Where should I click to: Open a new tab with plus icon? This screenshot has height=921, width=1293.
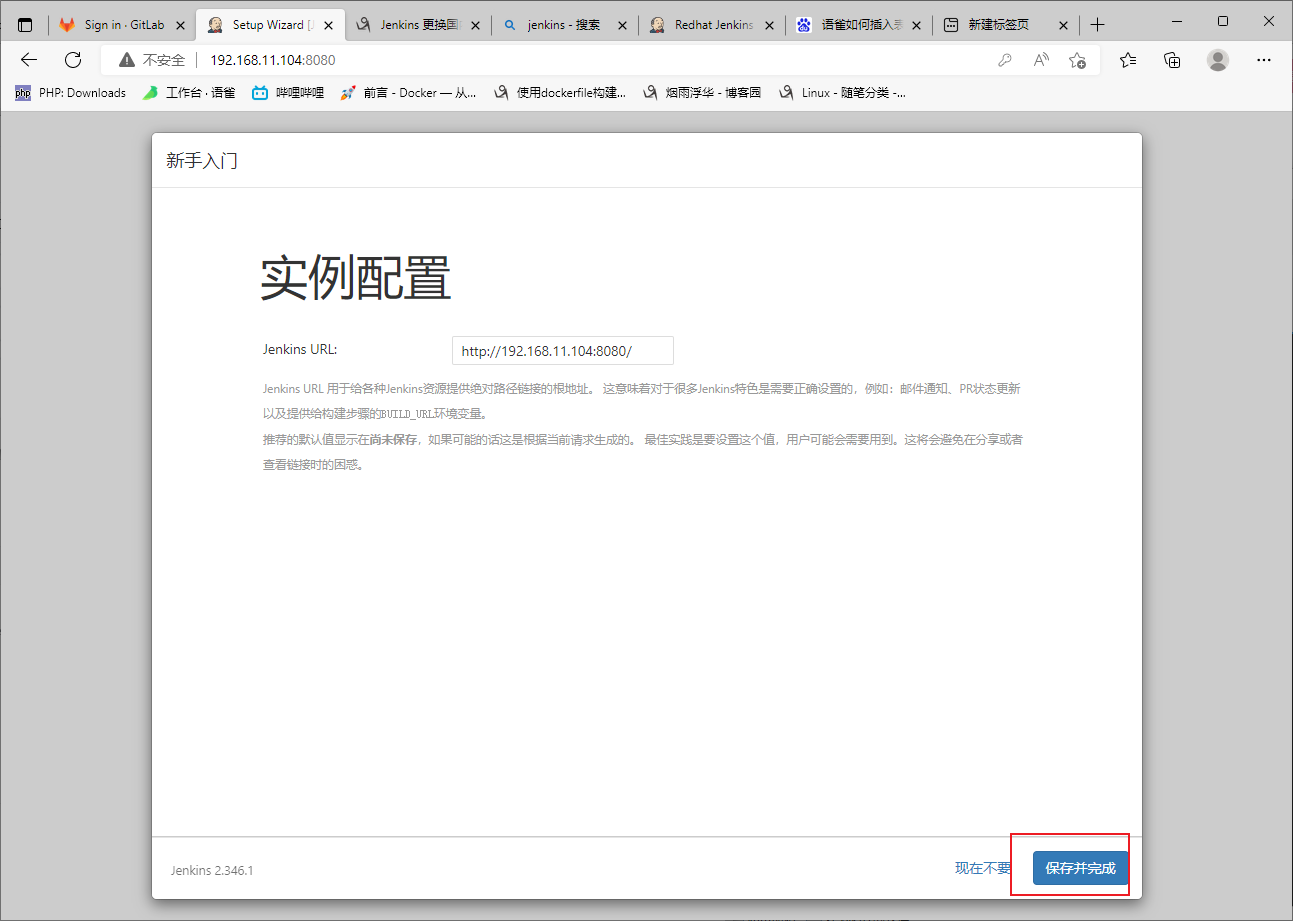click(x=1098, y=25)
